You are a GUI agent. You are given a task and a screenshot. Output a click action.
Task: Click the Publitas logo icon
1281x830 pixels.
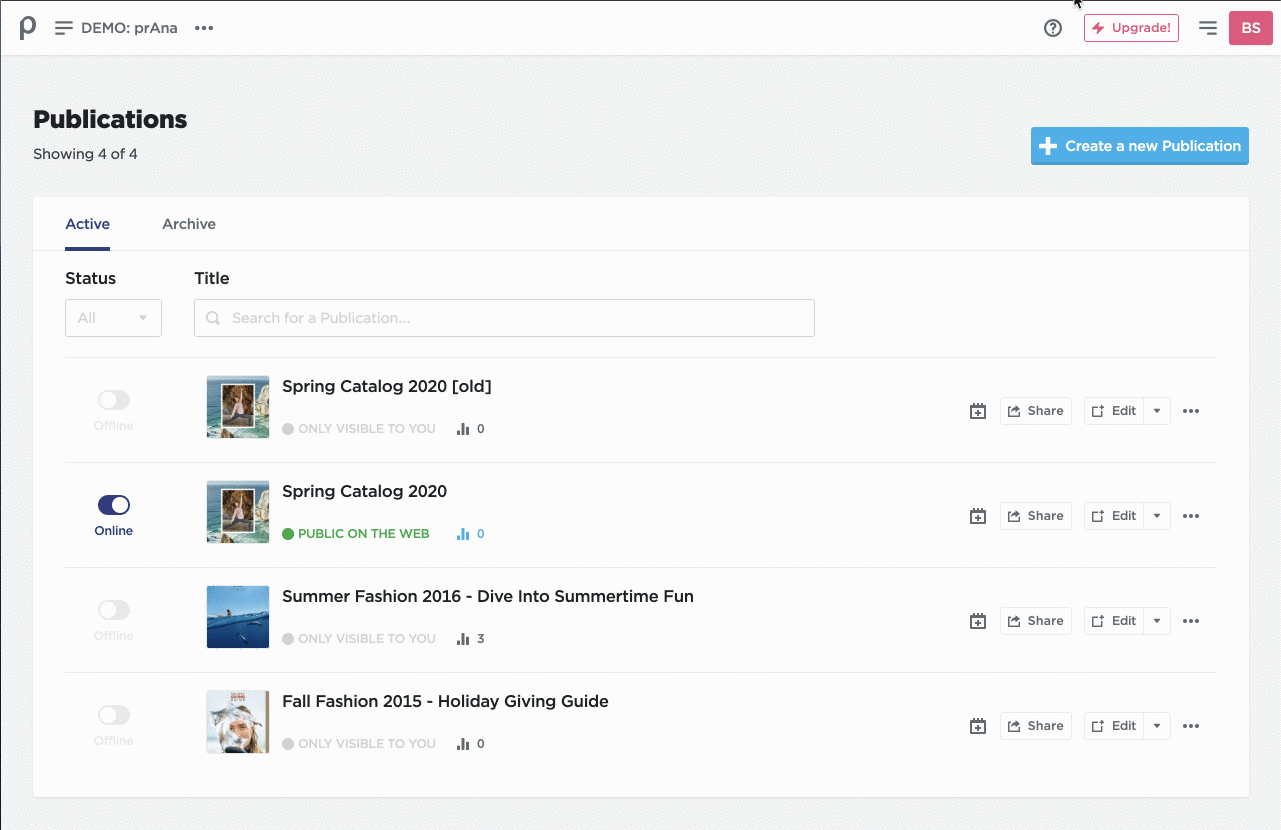point(28,27)
